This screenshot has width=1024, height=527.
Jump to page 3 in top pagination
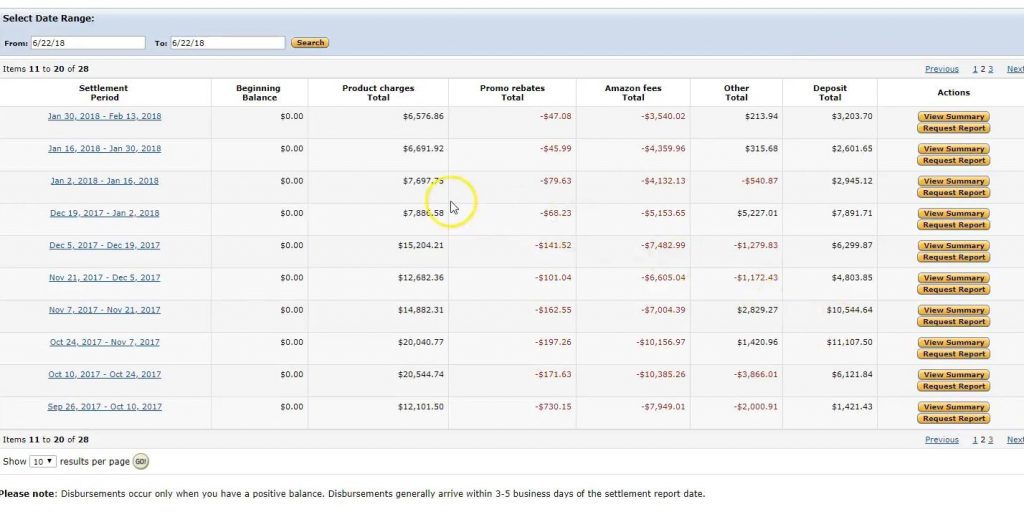coord(990,70)
